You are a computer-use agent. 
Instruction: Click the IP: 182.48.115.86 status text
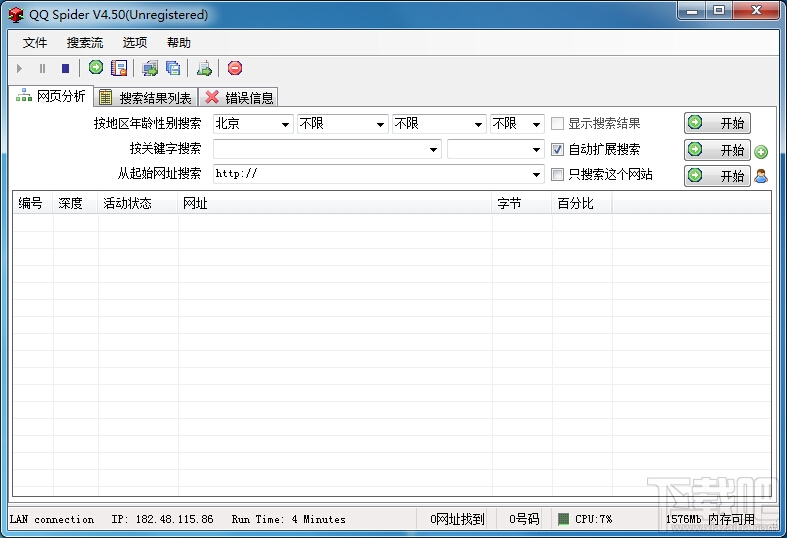(162, 519)
